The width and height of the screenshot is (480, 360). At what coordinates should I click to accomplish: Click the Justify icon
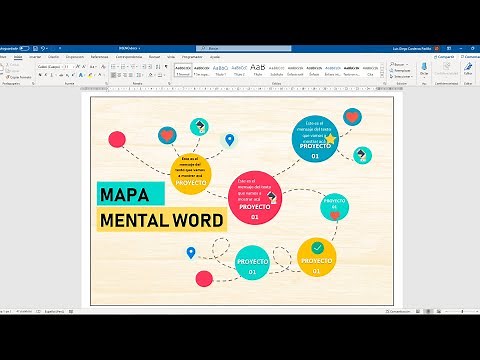131,75
